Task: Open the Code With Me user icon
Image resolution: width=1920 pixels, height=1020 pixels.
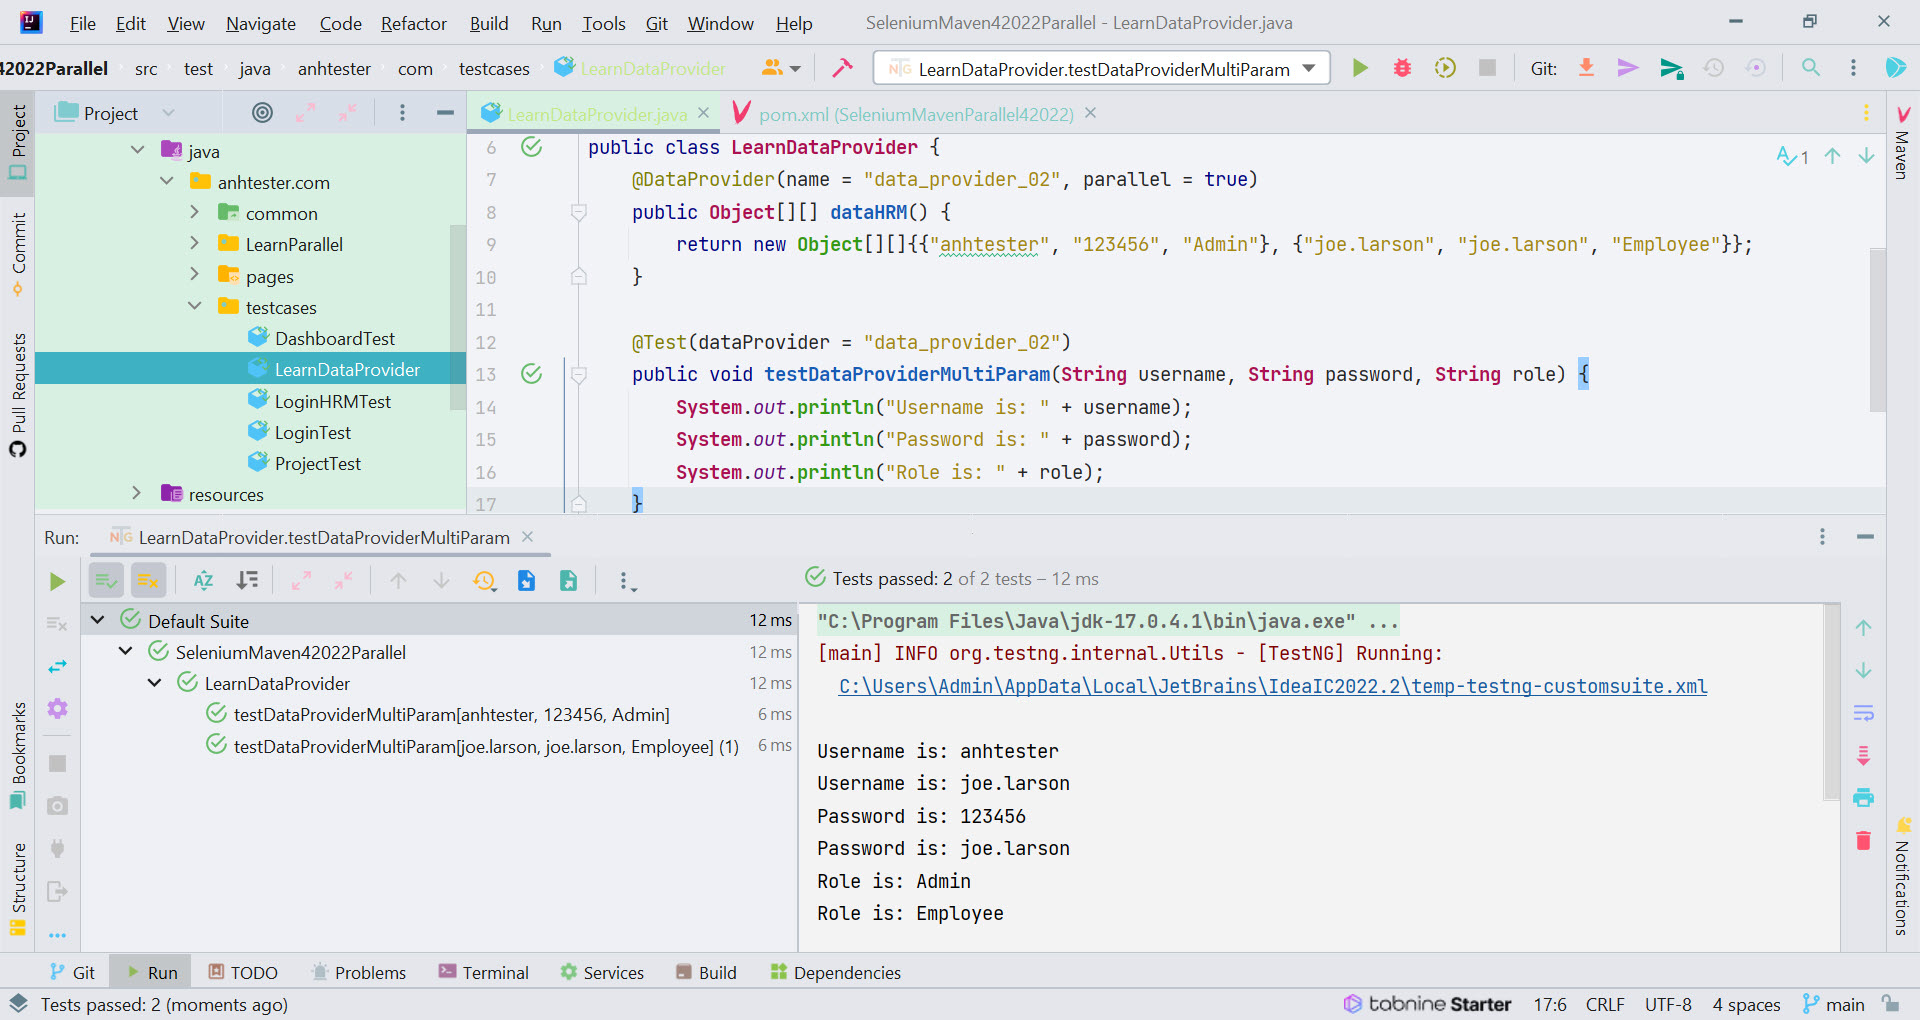Action: pos(781,68)
